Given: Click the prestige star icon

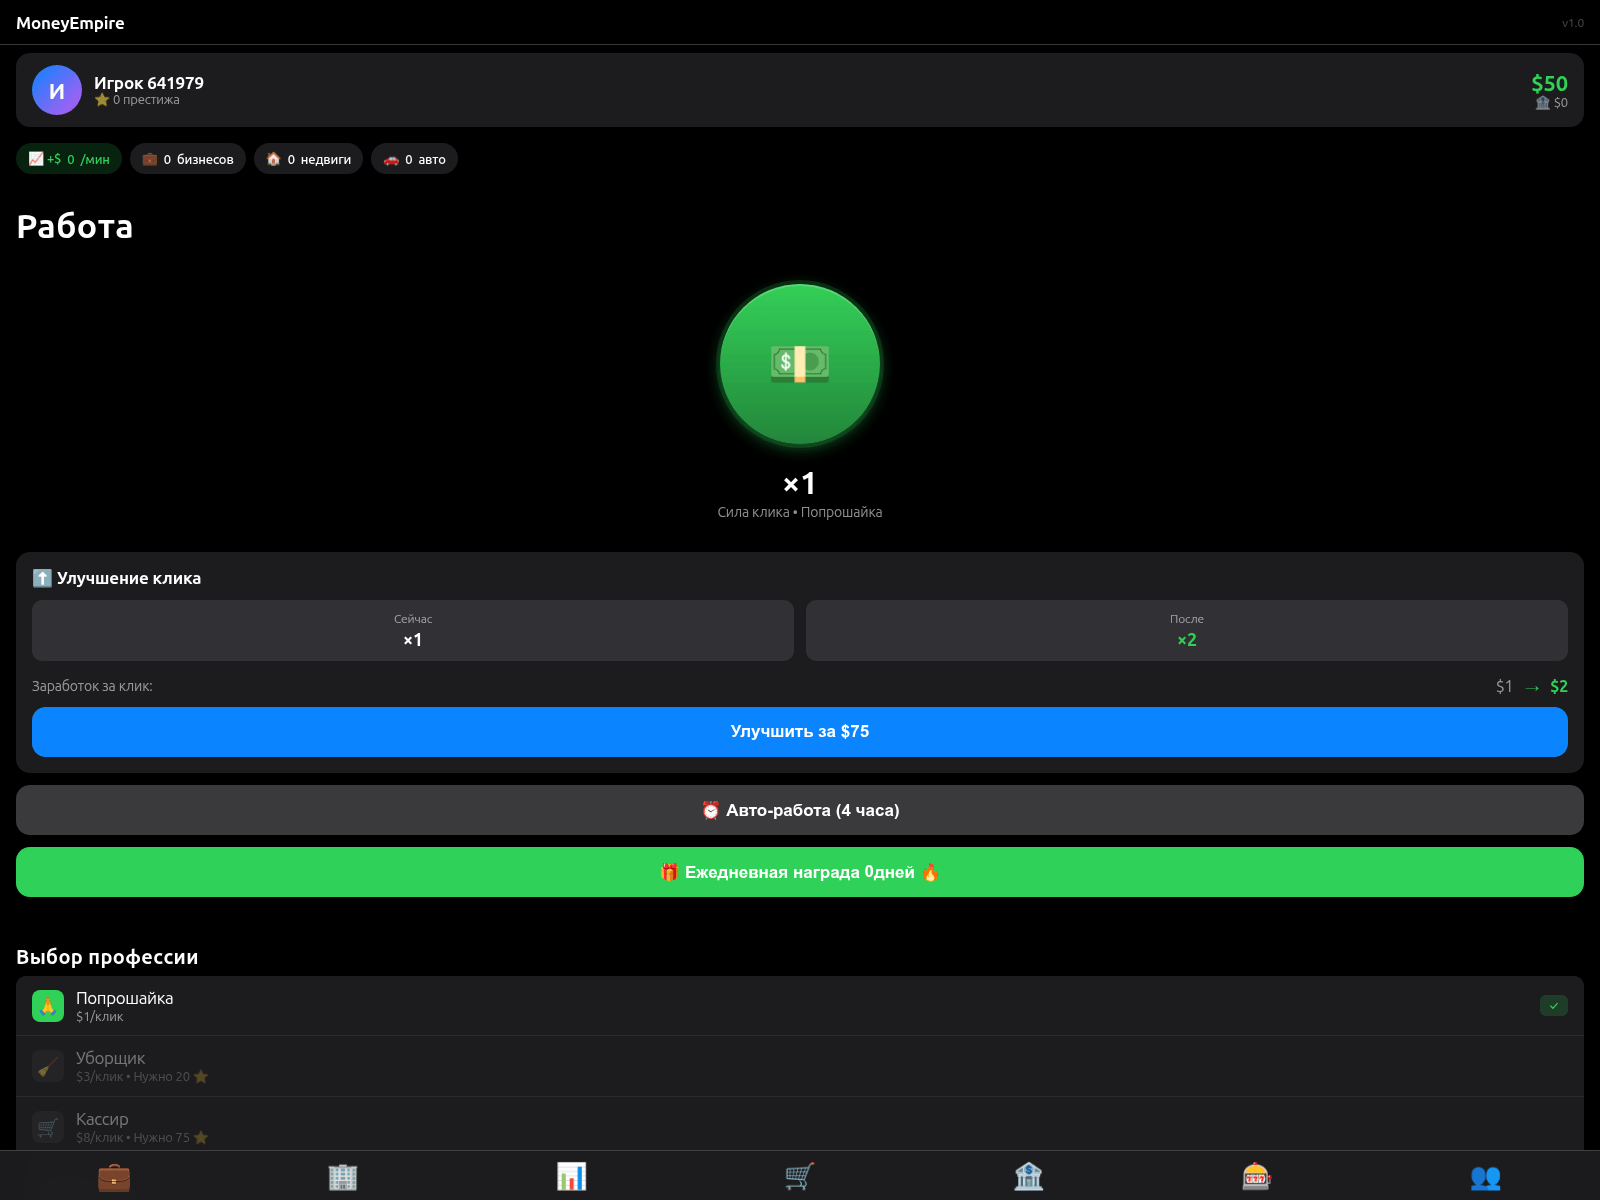Looking at the screenshot, I should tap(101, 100).
